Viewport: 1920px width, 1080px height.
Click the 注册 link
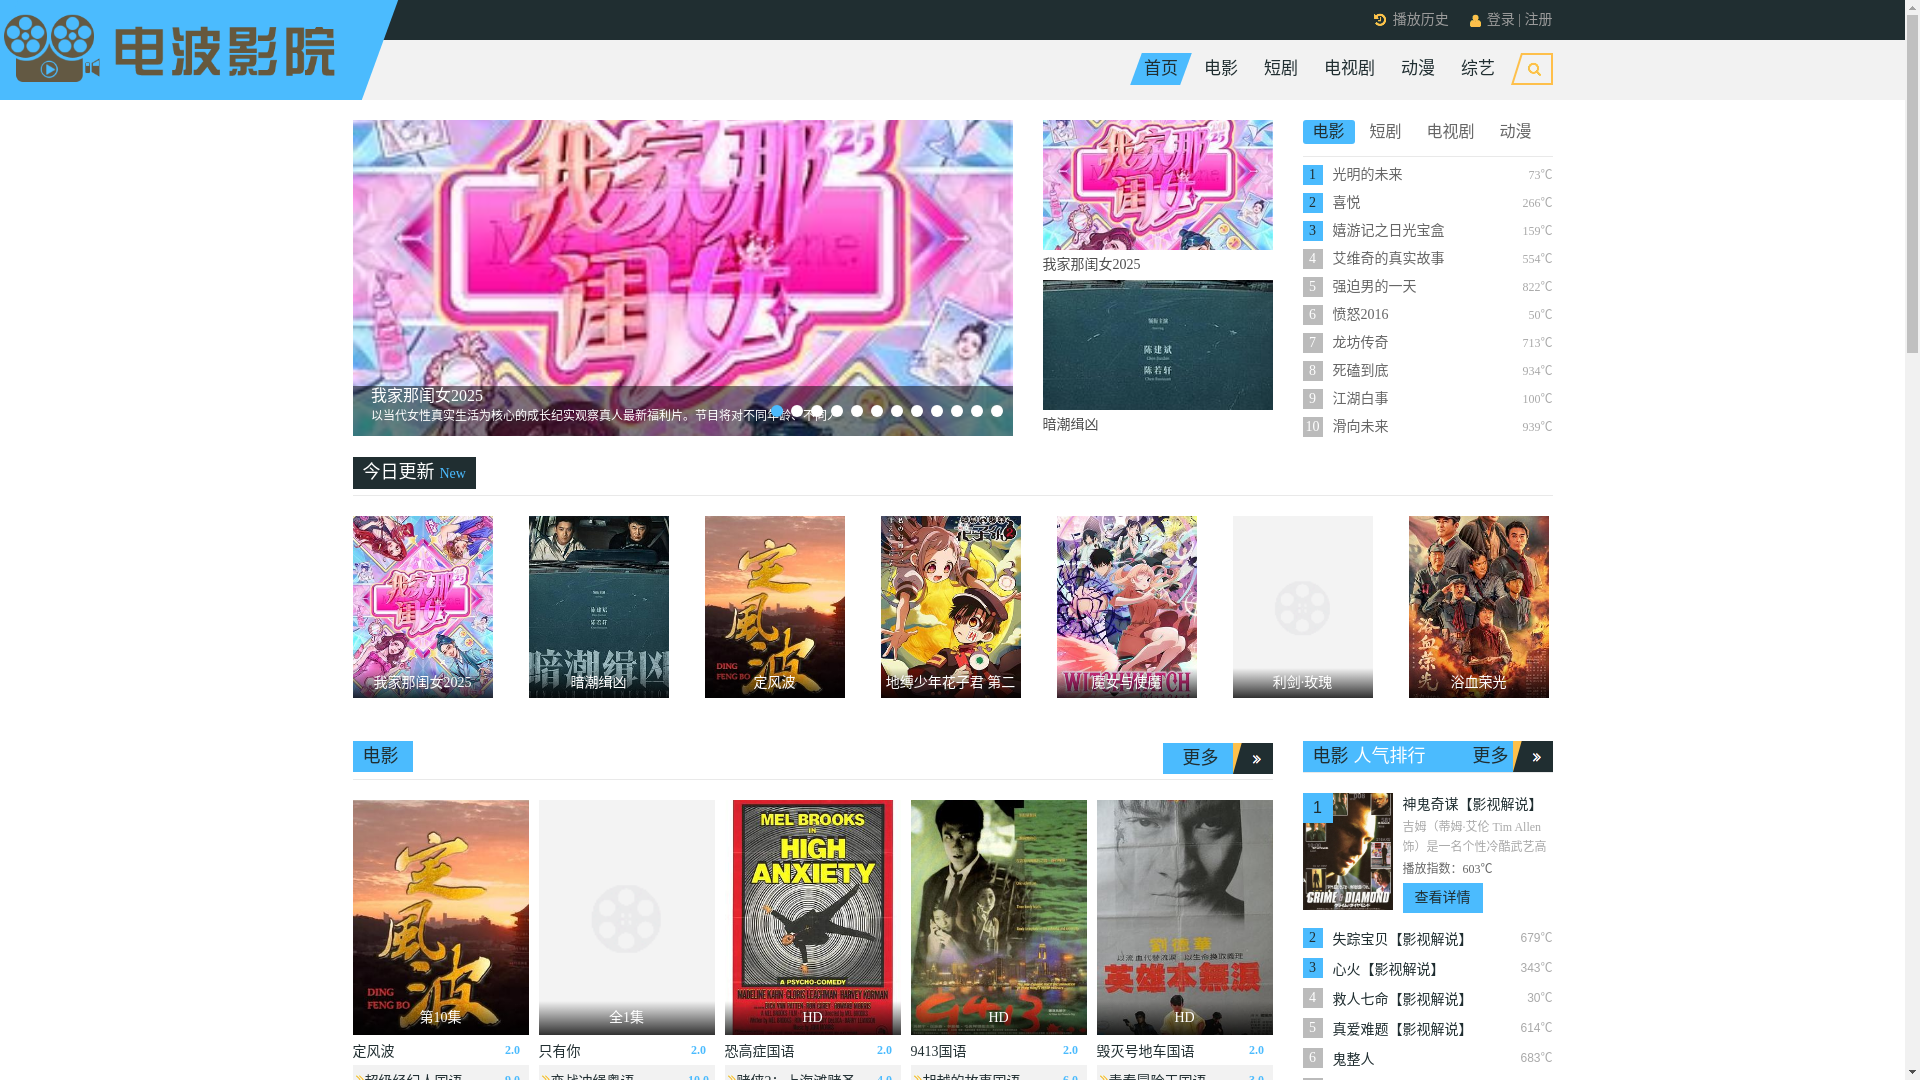pos(1539,20)
